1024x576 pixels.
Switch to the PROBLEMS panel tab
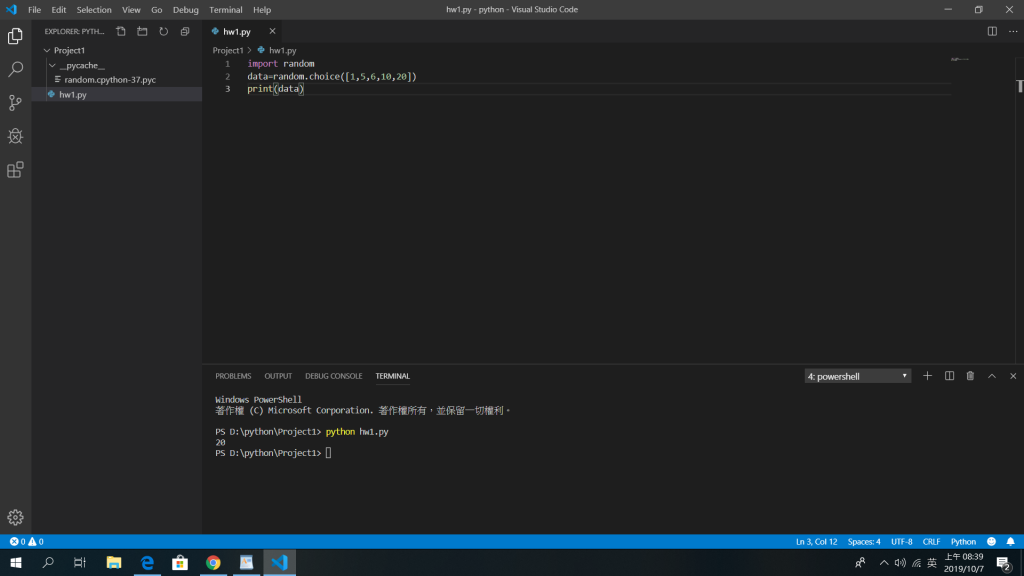pos(233,376)
